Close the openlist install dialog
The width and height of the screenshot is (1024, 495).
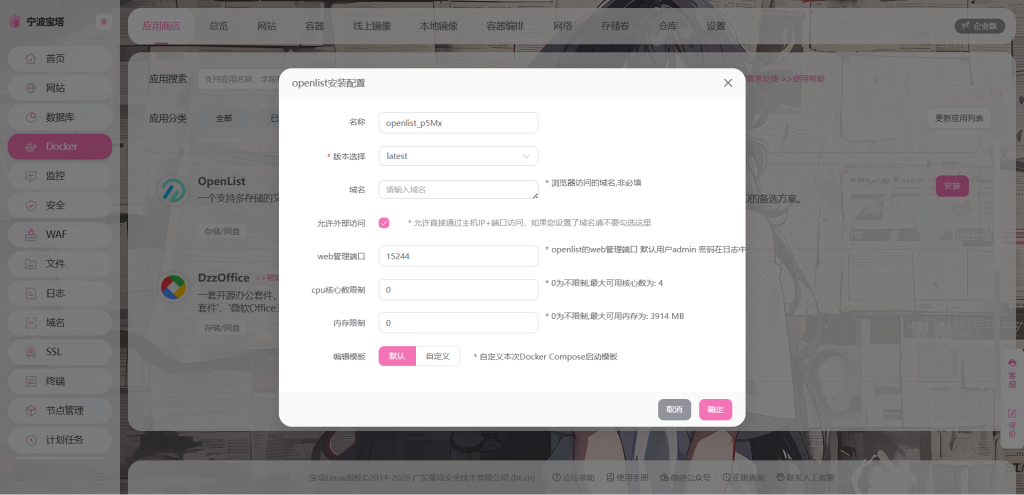click(728, 83)
